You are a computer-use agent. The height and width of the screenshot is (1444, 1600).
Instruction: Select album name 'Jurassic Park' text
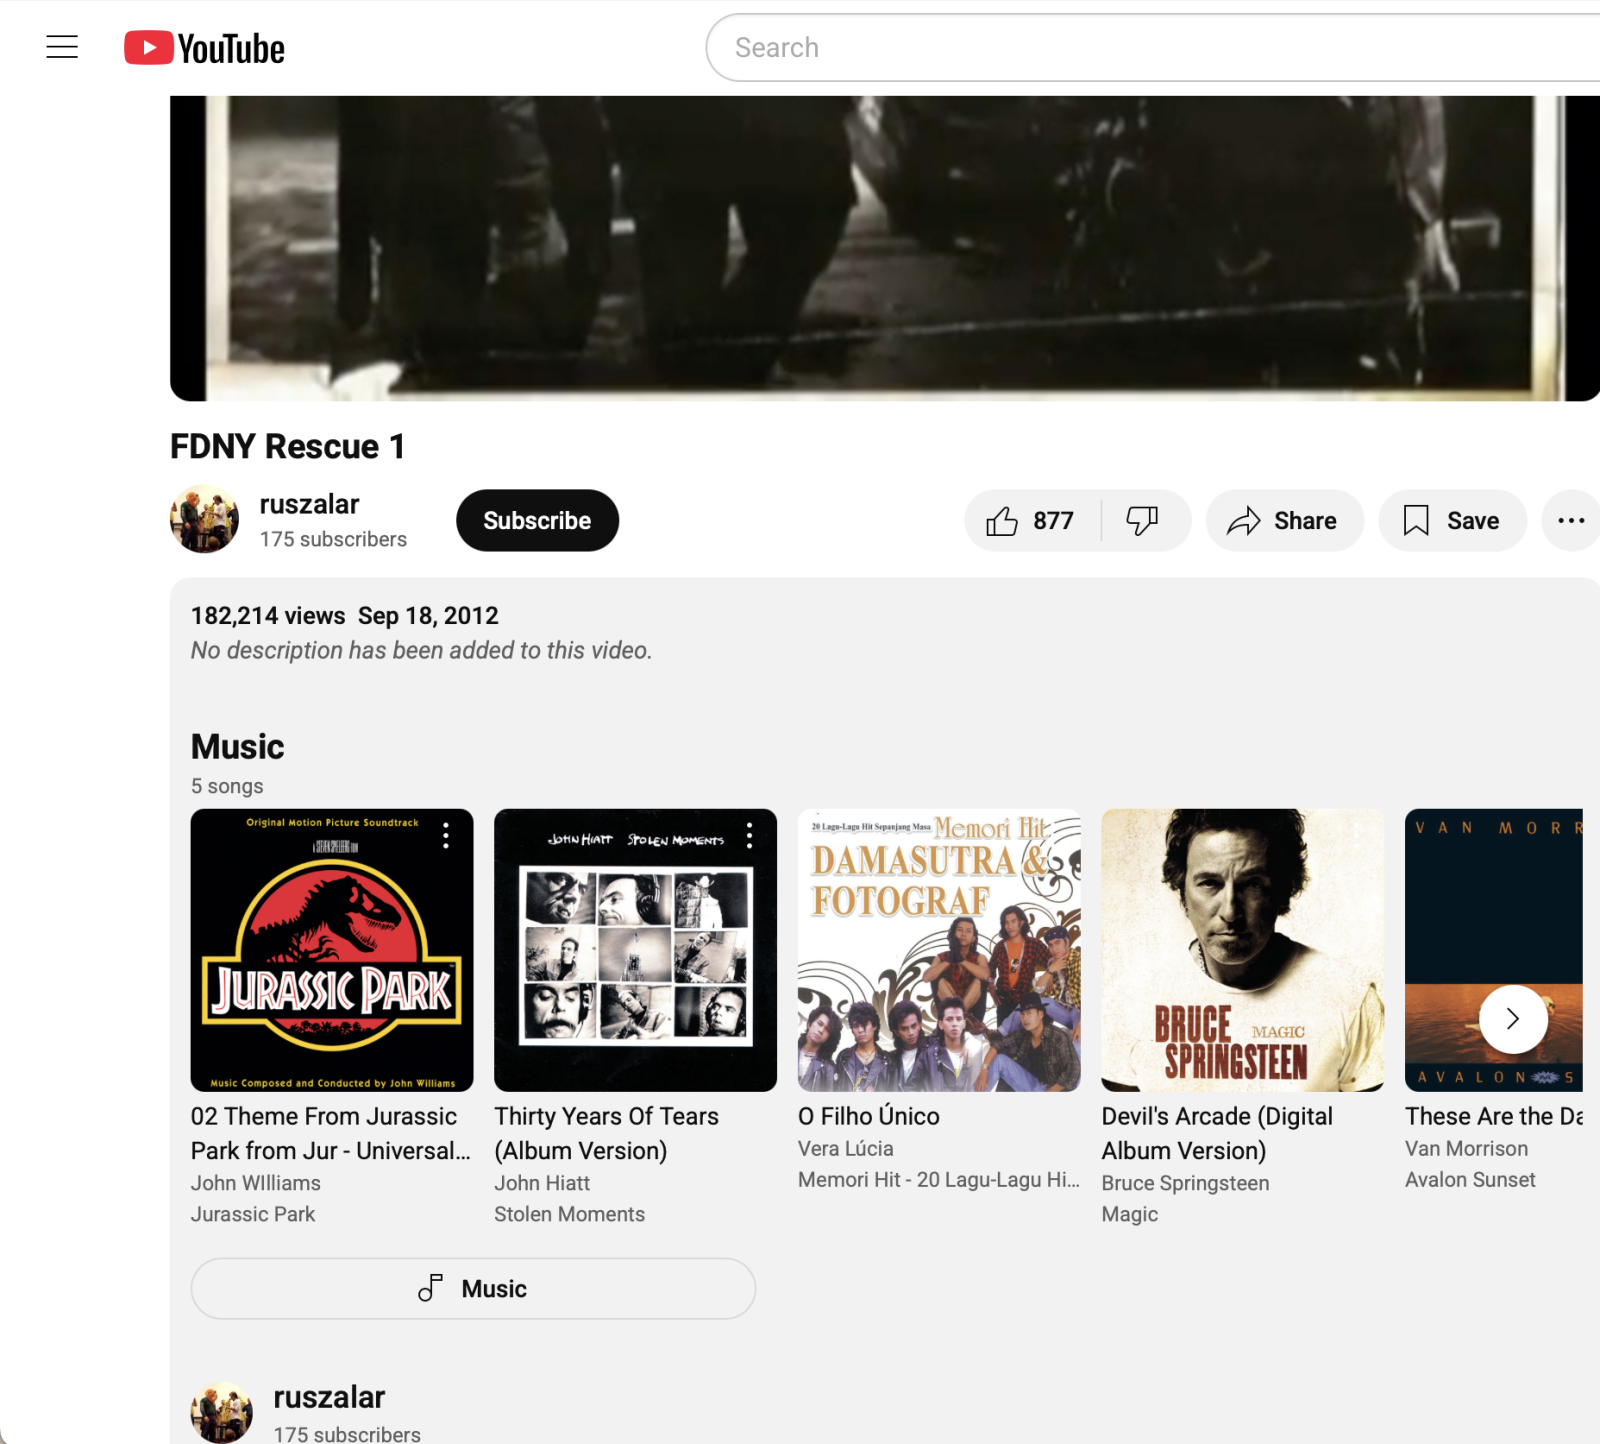pos(253,1214)
